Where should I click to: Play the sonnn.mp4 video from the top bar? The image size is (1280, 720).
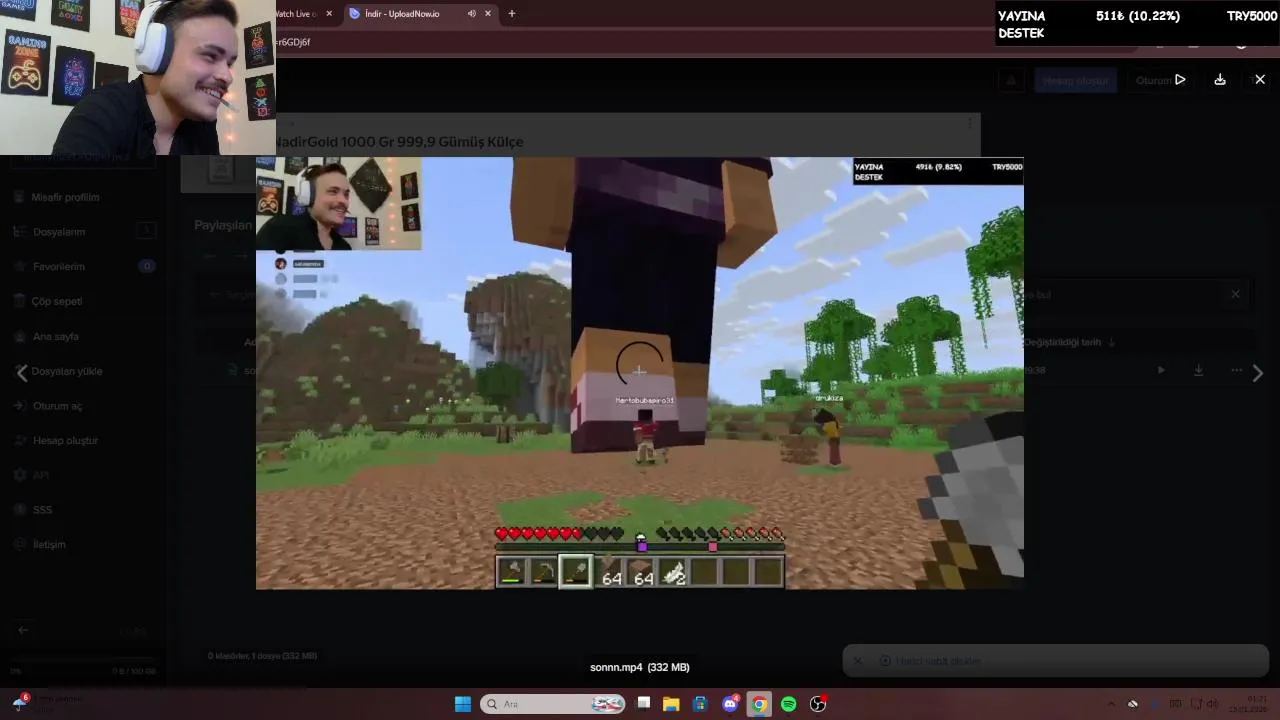[x=1180, y=80]
